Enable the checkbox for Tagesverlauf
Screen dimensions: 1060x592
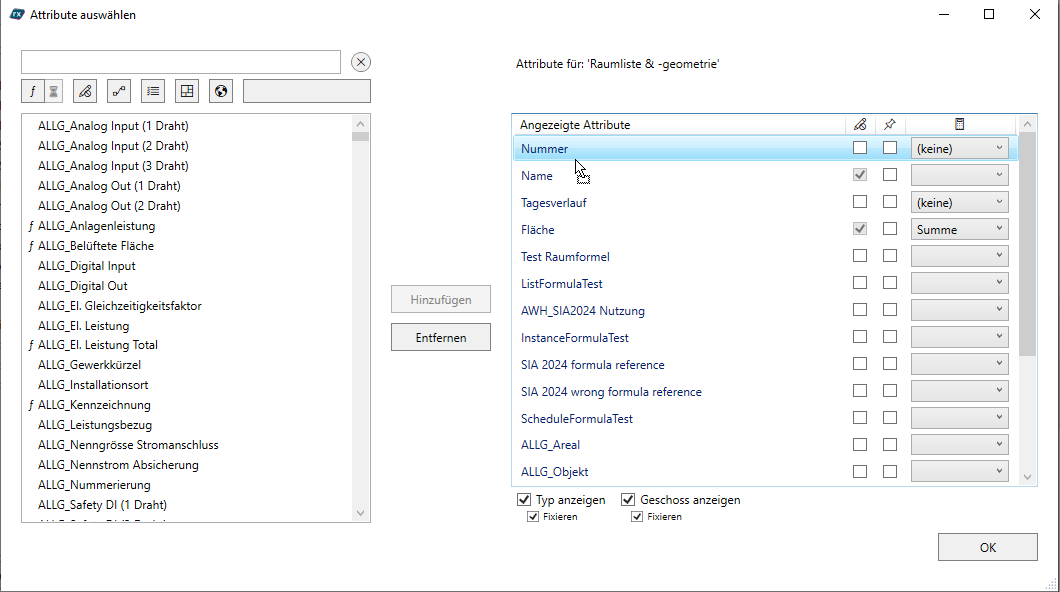pos(860,201)
